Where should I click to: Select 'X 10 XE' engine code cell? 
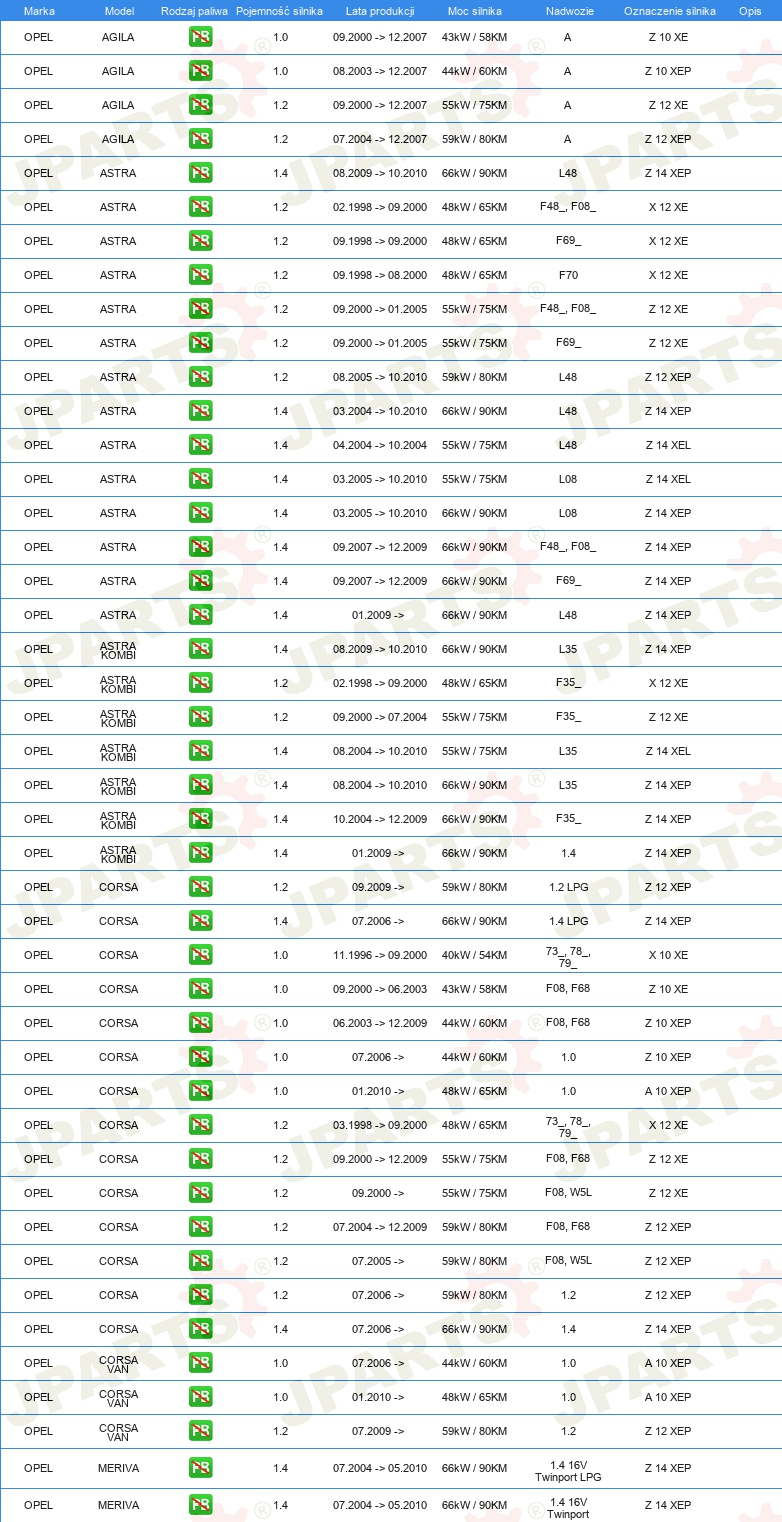coord(668,955)
